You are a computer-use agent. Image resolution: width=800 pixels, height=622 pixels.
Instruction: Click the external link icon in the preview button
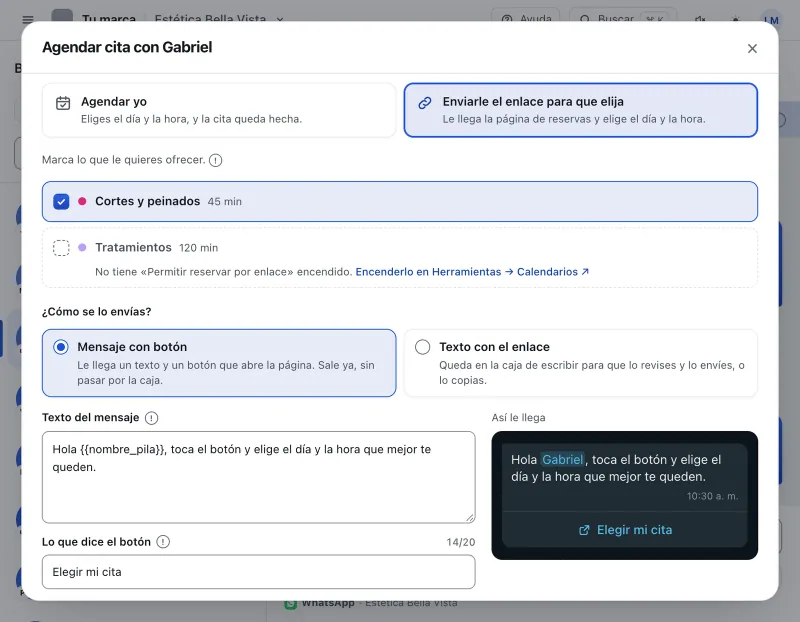pyautogui.click(x=584, y=530)
